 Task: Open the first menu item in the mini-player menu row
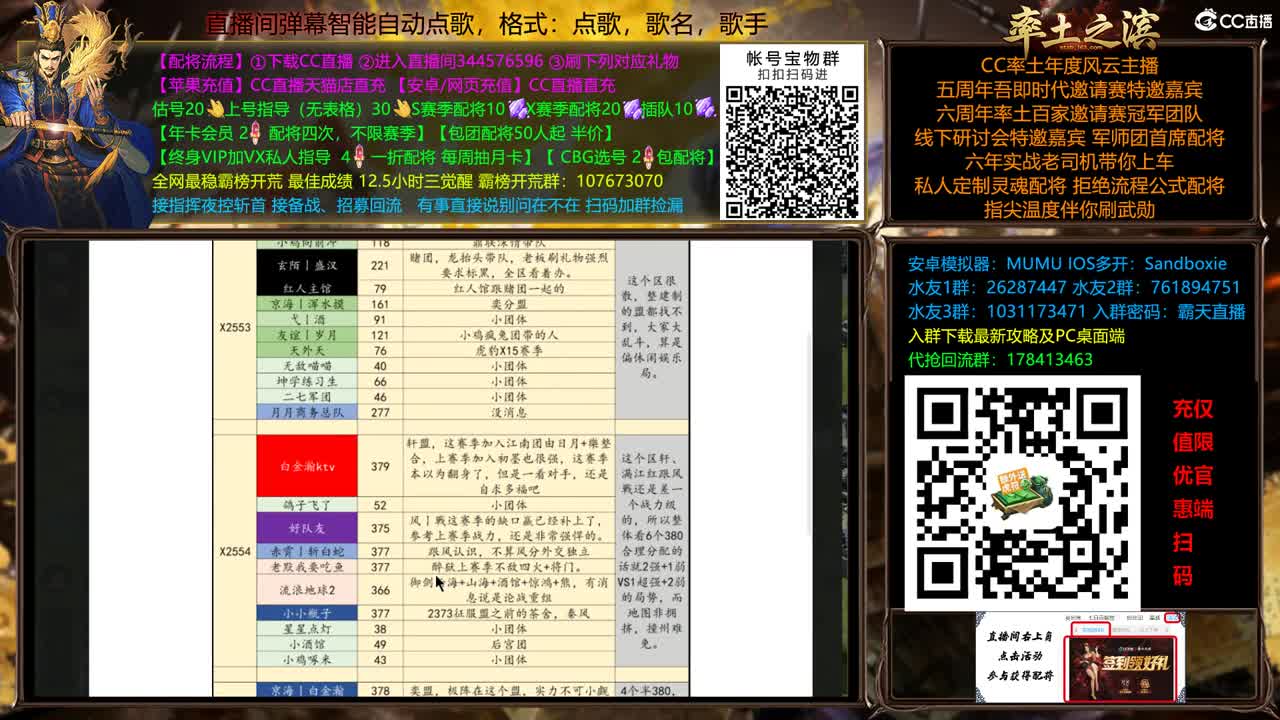point(1070,618)
